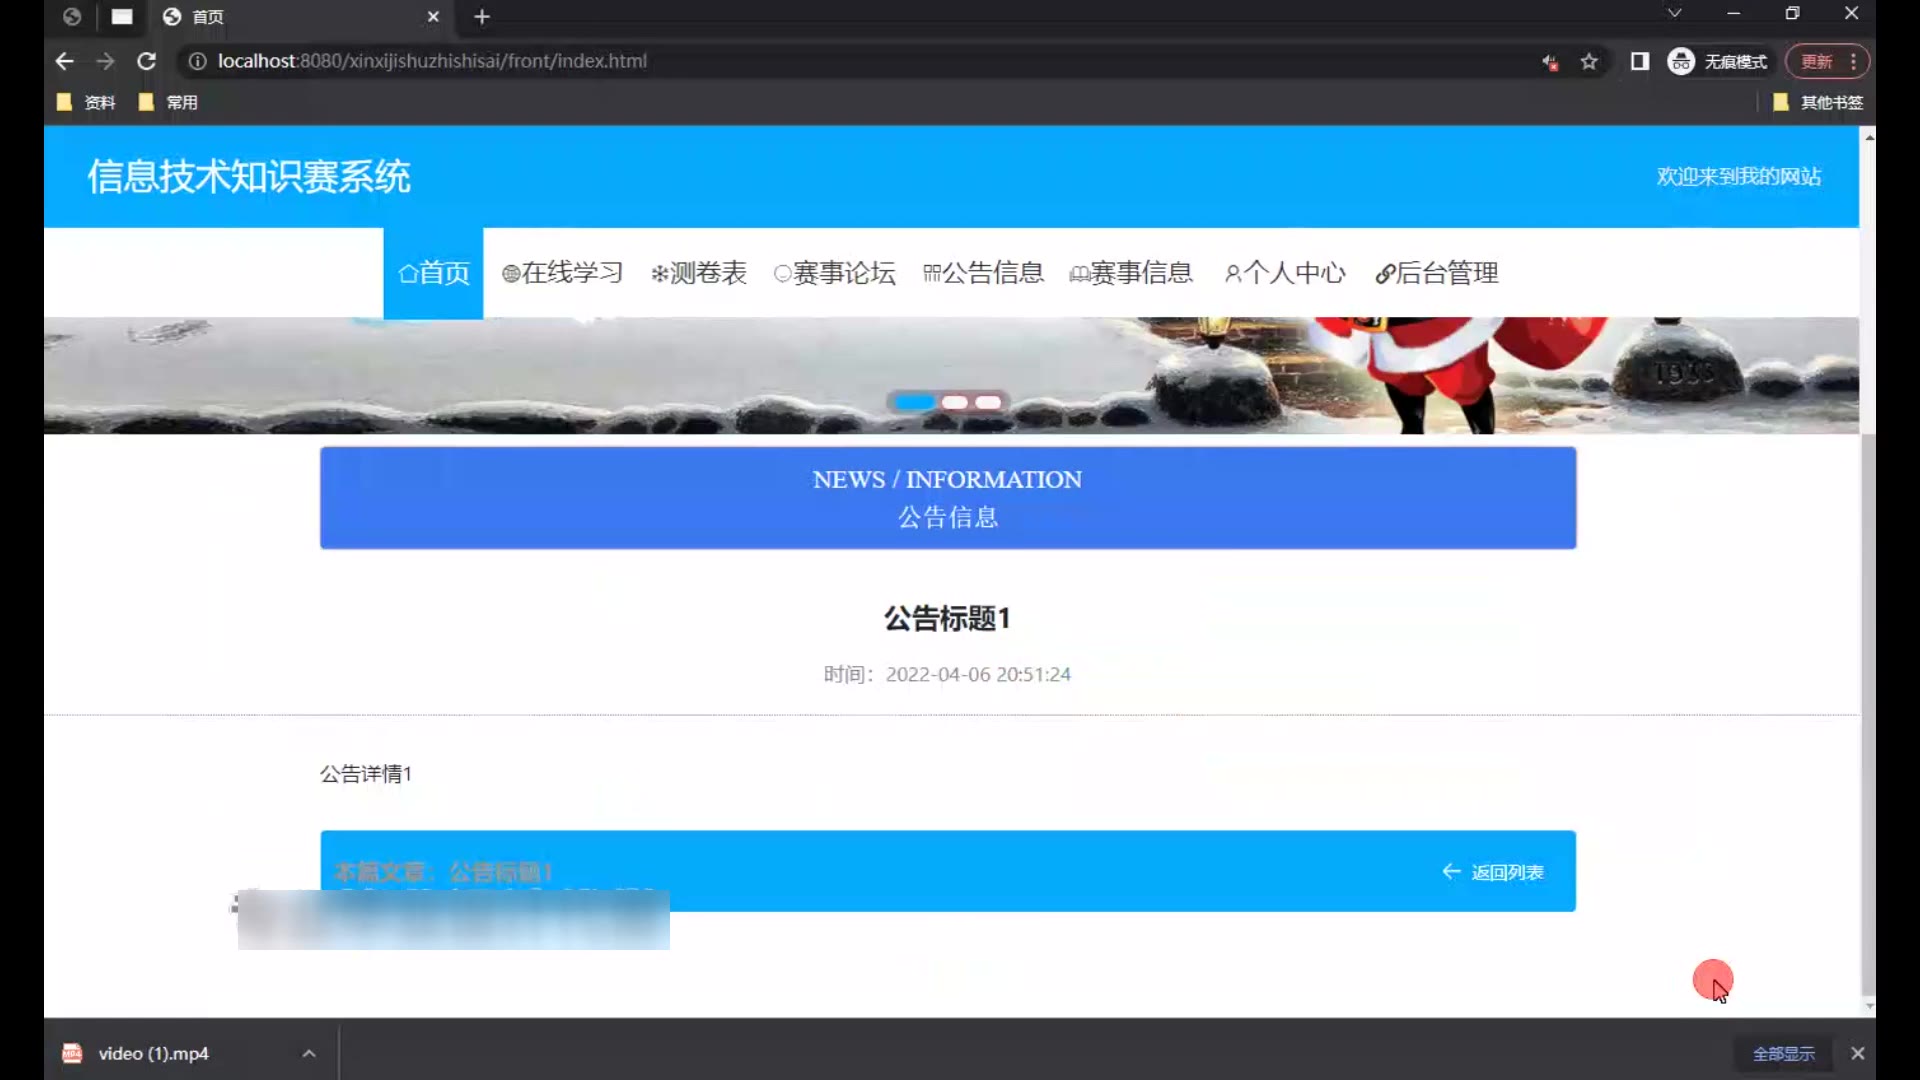Click the return arrow beside 返回列表
The width and height of the screenshot is (1920, 1080).
(1451, 872)
